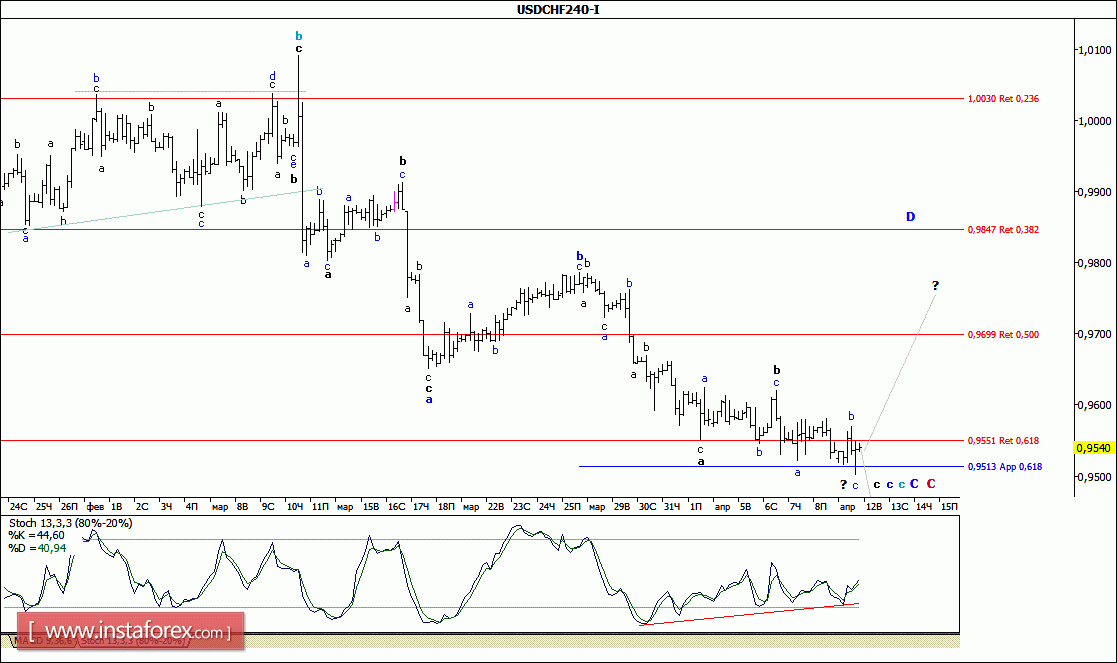
Task: Click the yellow 0,9540 current price tag
Action: click(1093, 448)
